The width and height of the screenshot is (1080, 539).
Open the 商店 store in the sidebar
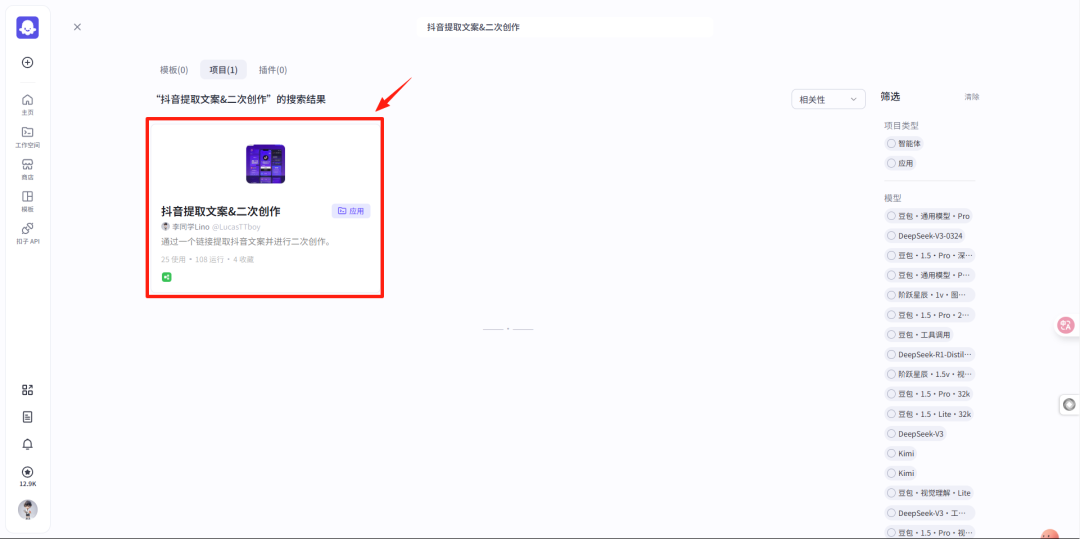pyautogui.click(x=28, y=169)
